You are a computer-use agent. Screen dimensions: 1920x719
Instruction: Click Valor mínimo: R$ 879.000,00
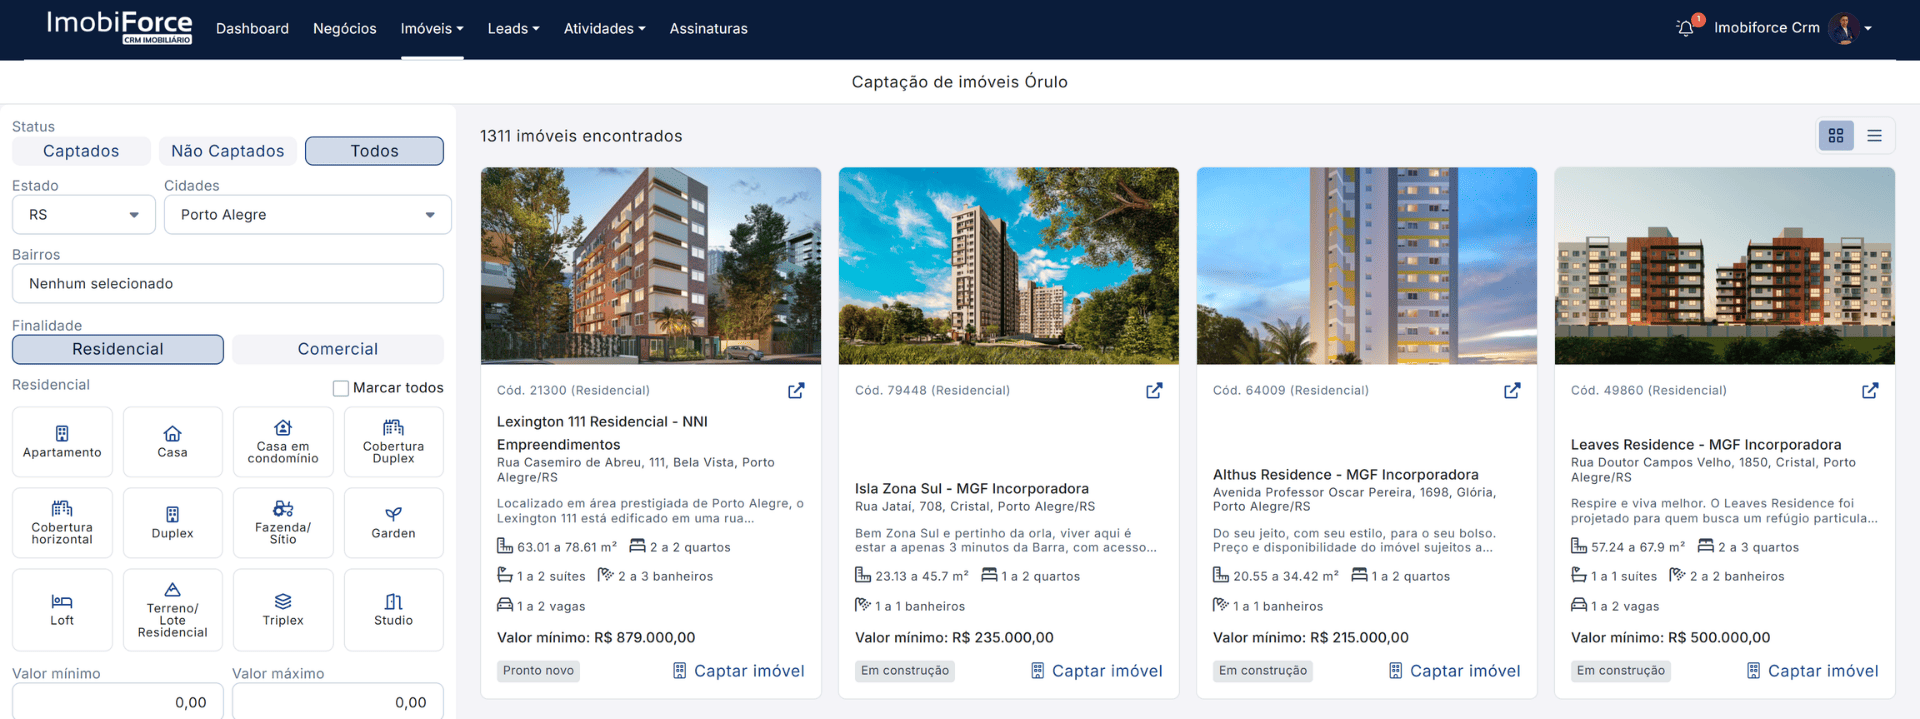point(596,638)
